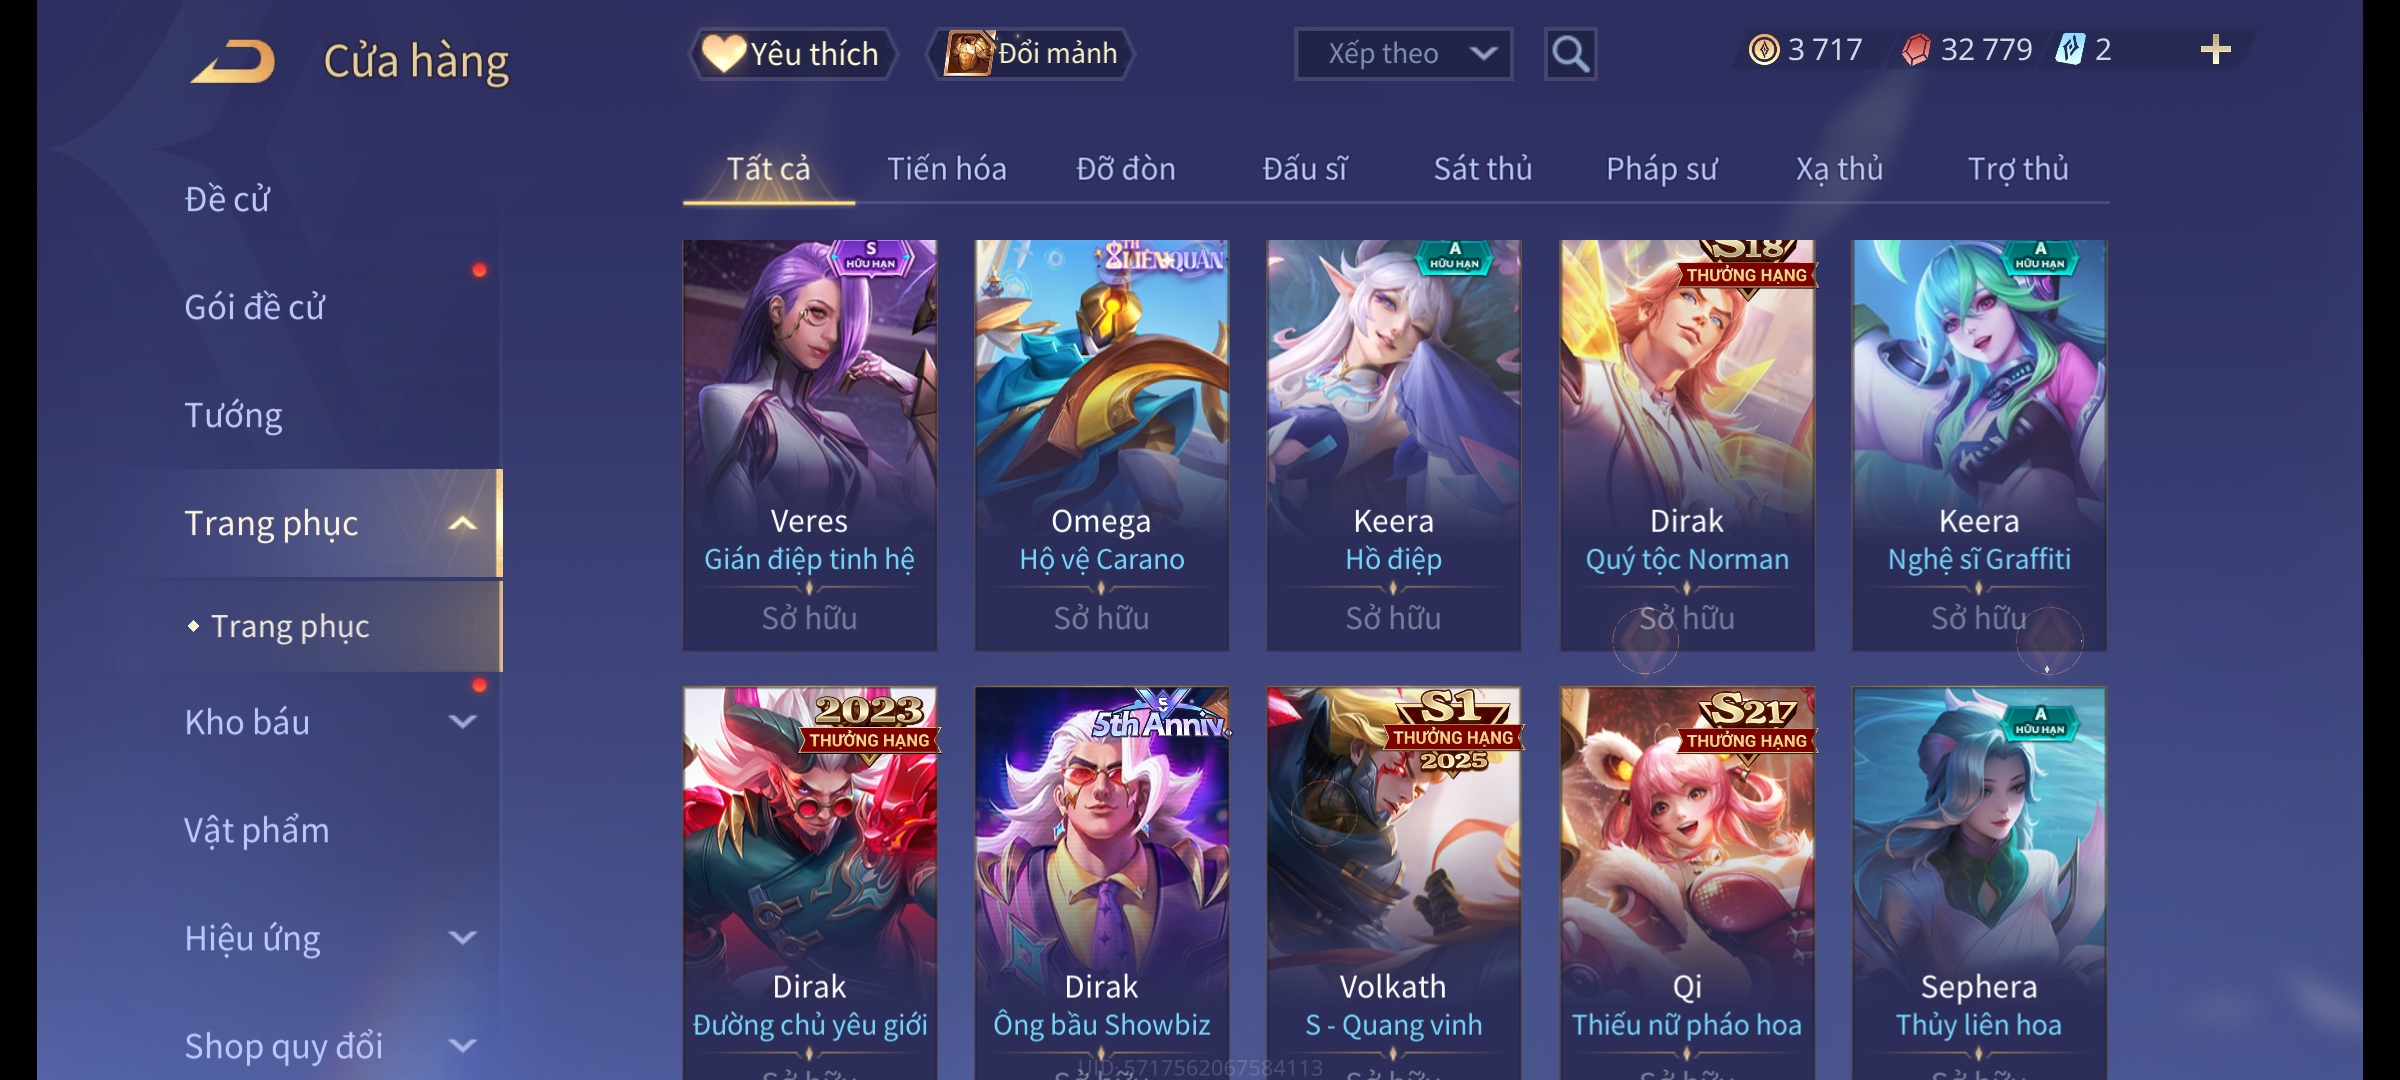Click the plus icon to add currency
The height and width of the screenshot is (1080, 2400).
2215,50
